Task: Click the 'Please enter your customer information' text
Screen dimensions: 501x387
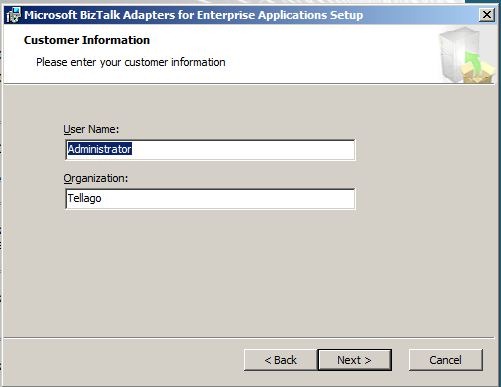Action: (131, 62)
